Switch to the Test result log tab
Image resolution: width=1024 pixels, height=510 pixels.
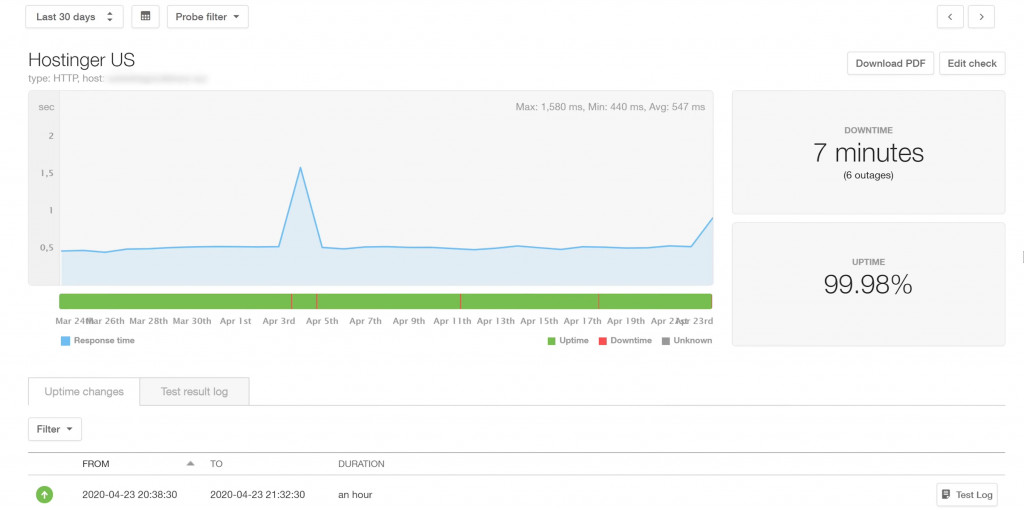tap(194, 392)
